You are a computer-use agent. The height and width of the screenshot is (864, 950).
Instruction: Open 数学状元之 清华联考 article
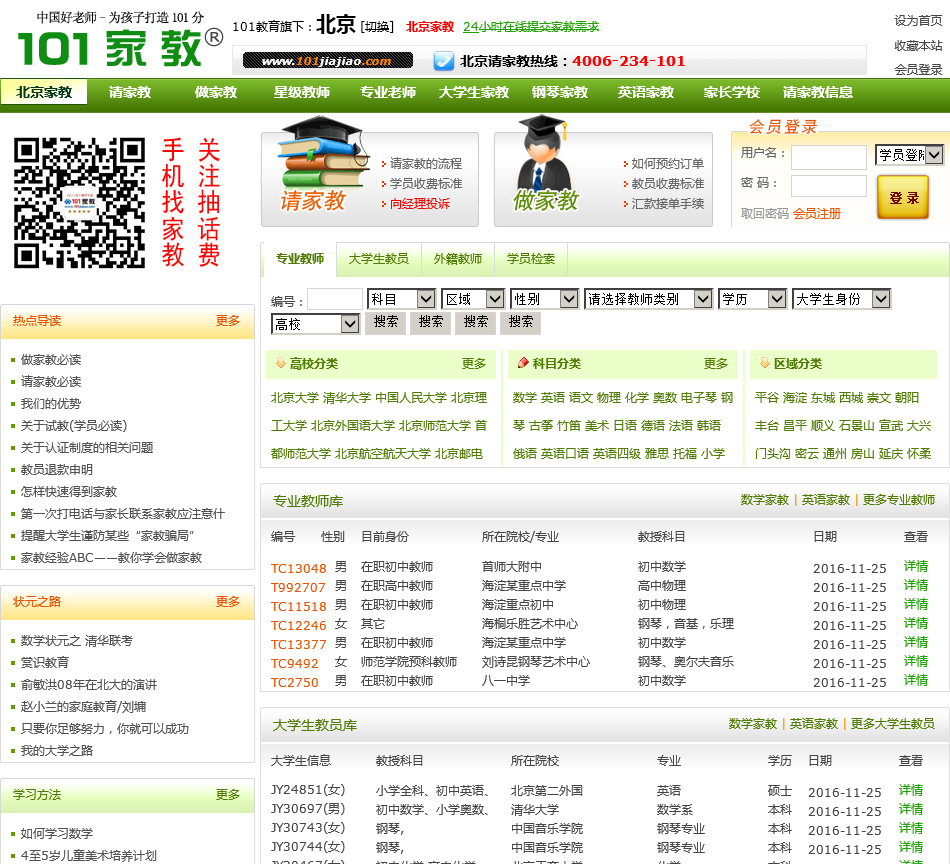point(76,641)
